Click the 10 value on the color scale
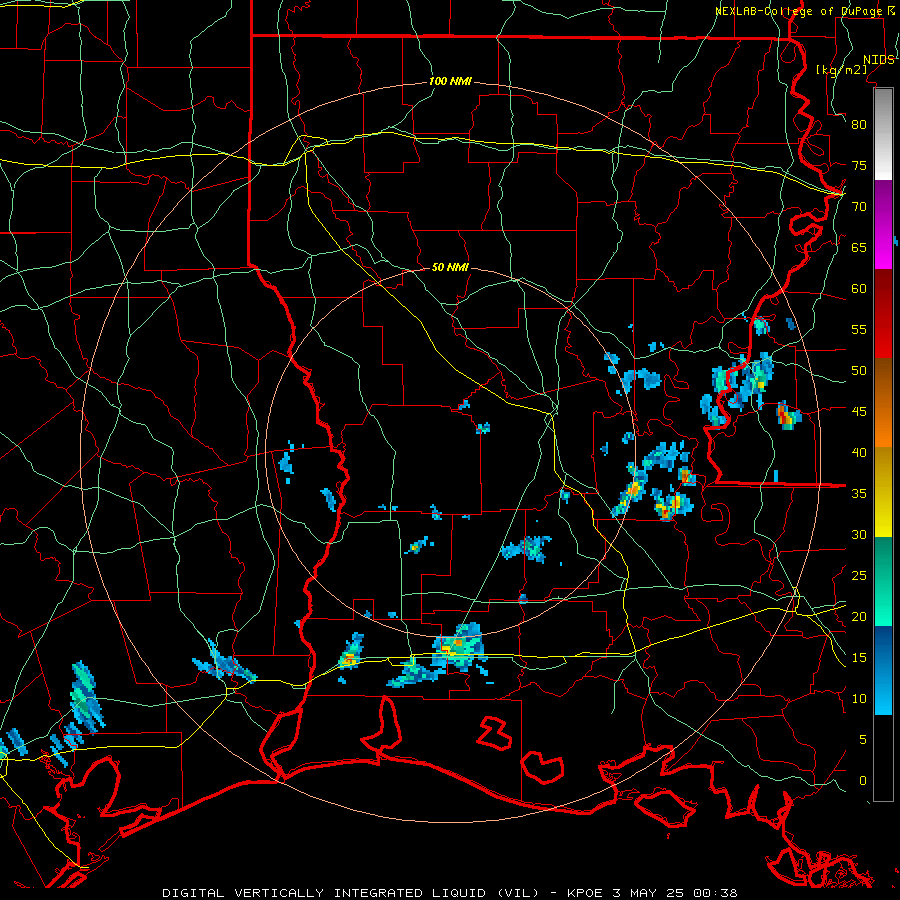This screenshot has width=900, height=900. 859,699
